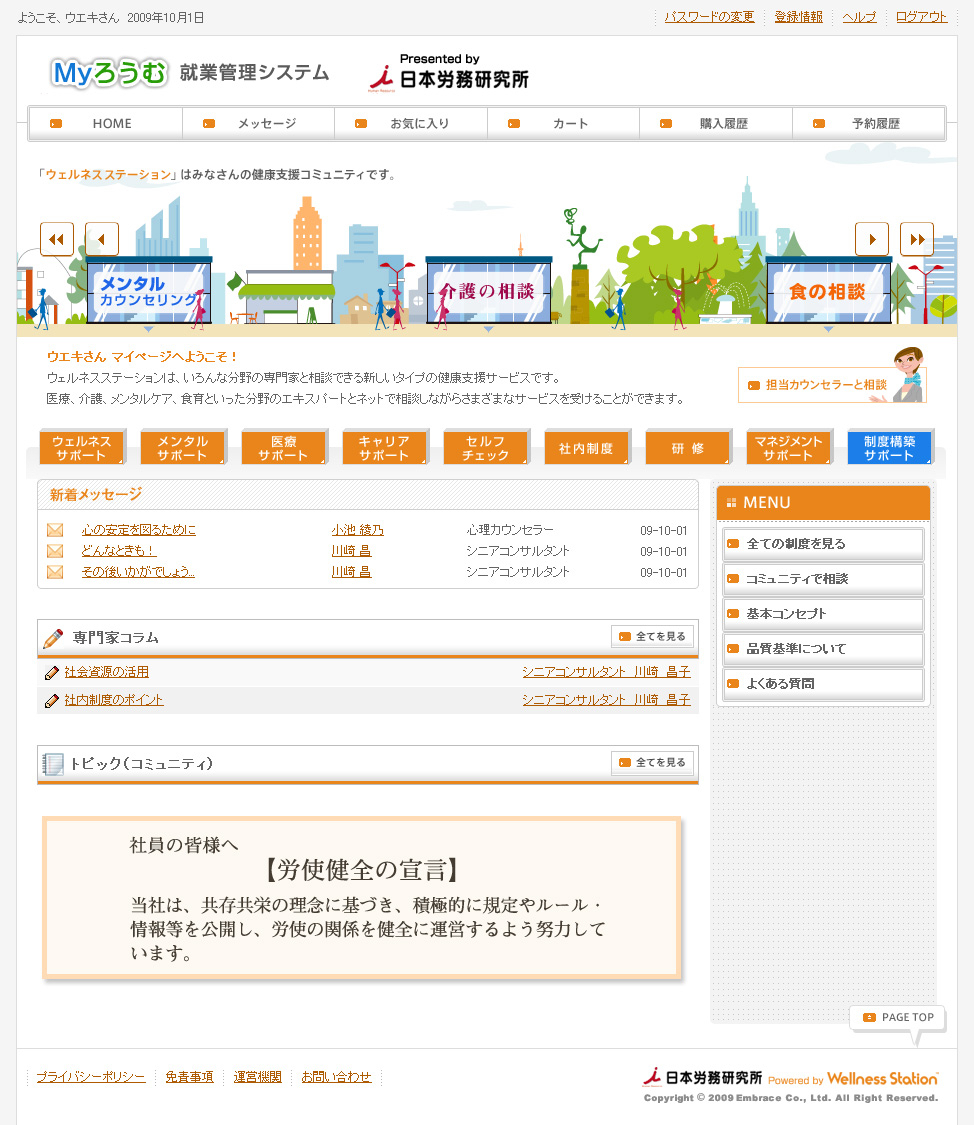Click pencil icon beside 社会資源の活用
Viewport: 974px width, 1125px height.
52,673
